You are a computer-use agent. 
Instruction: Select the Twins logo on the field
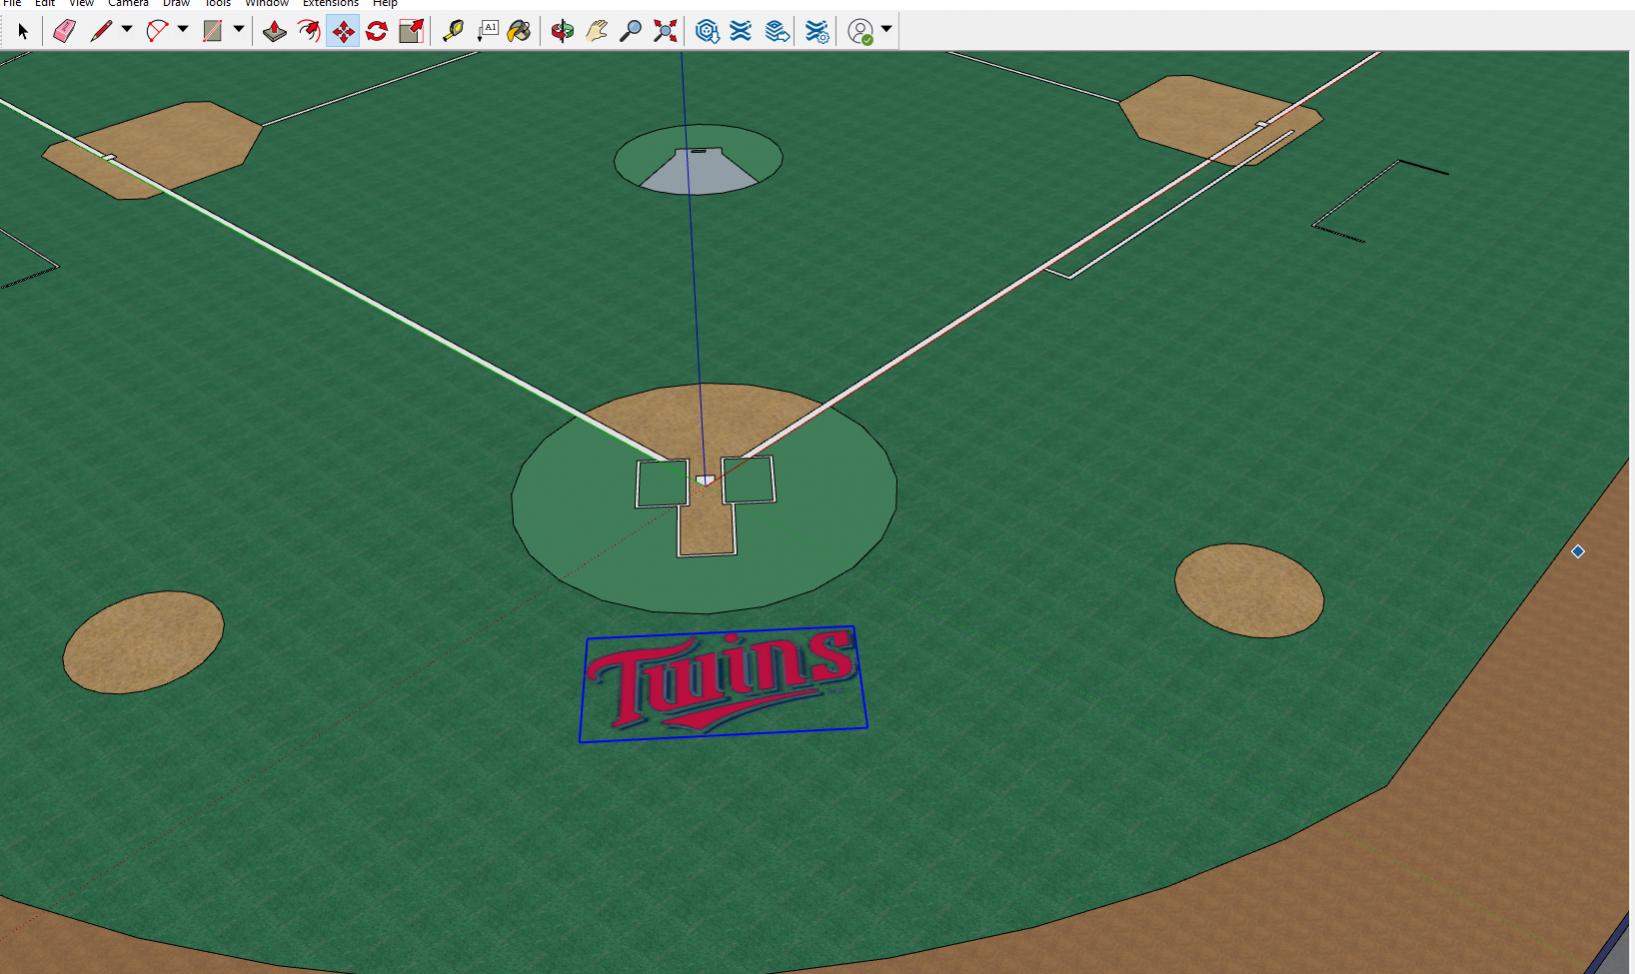722,682
